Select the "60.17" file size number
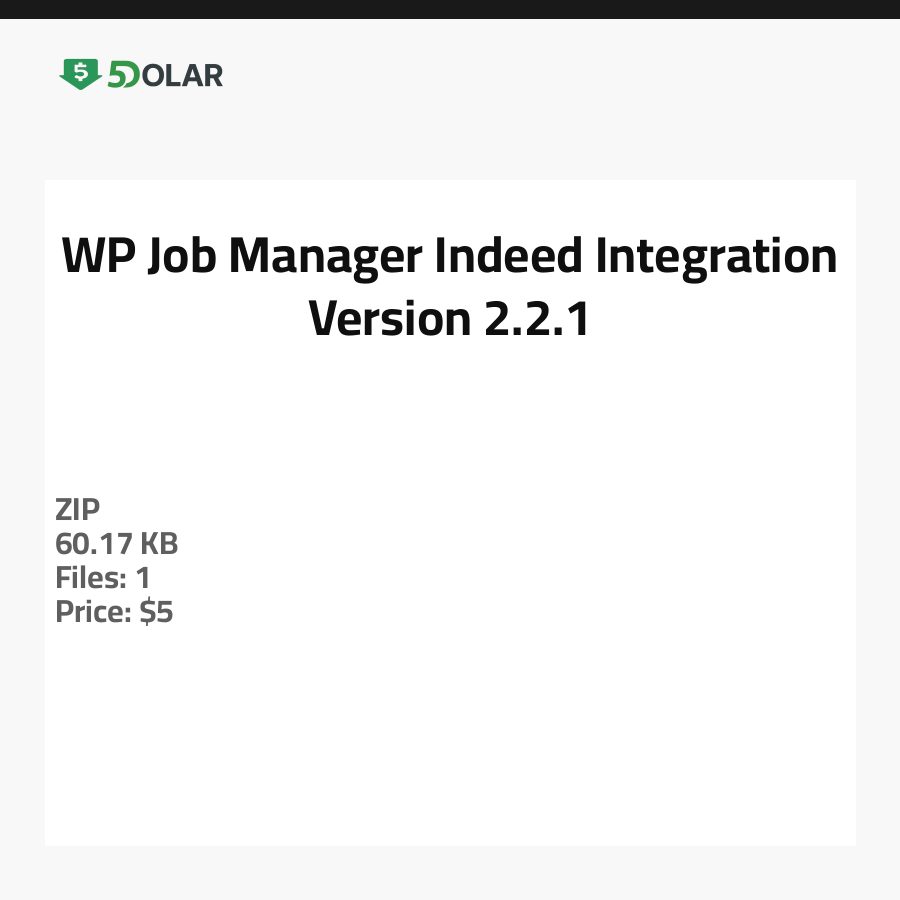This screenshot has height=900, width=900. [x=93, y=544]
